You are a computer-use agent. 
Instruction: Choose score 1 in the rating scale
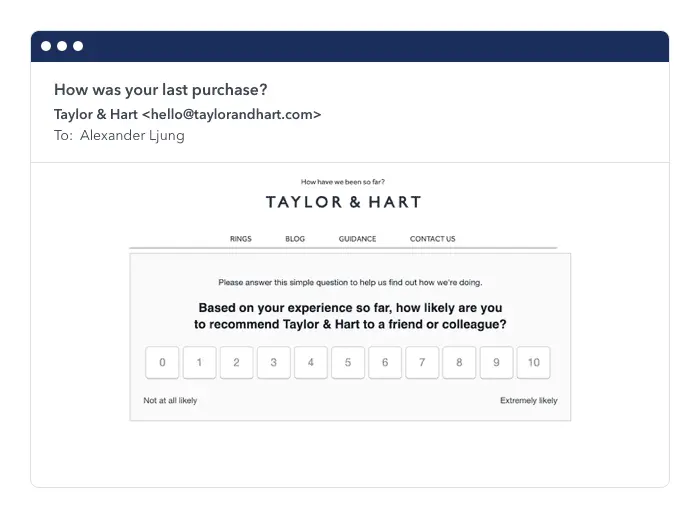click(x=199, y=363)
